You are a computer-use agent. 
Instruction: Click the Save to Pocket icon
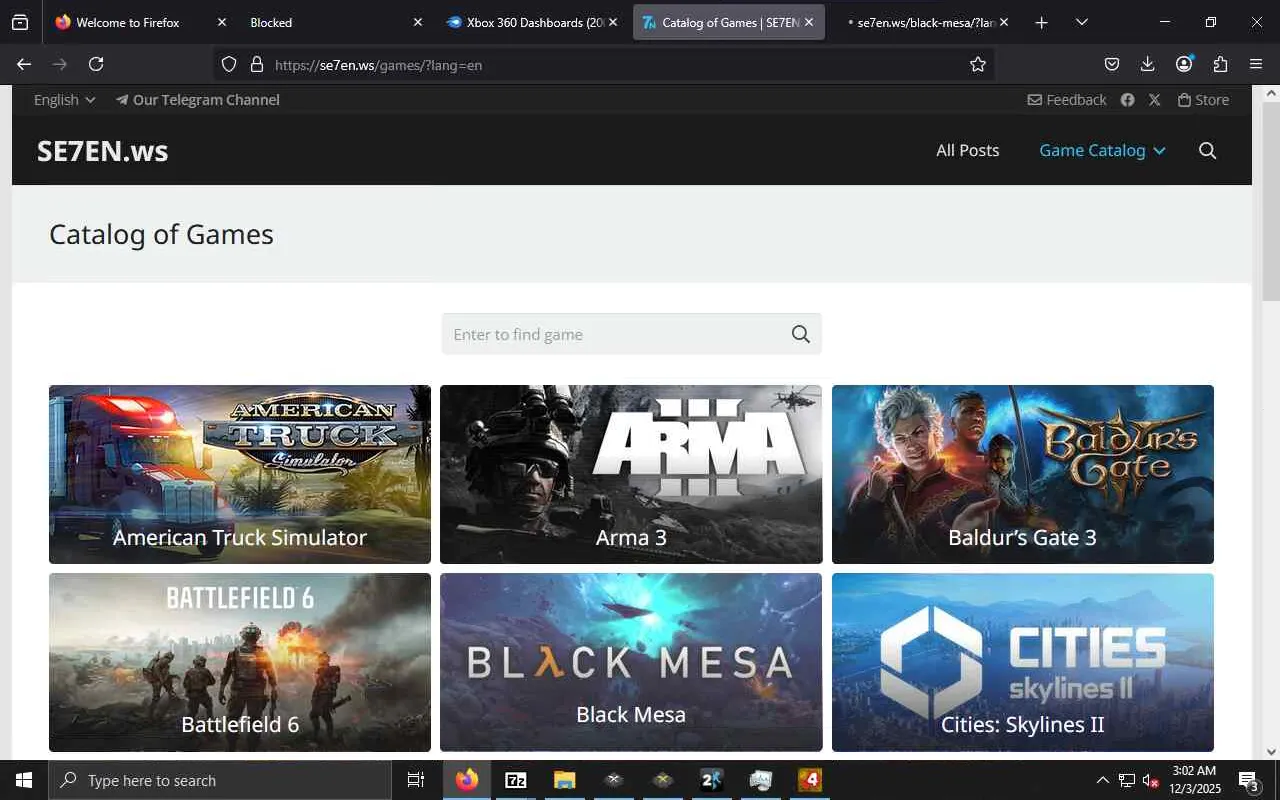tap(1112, 64)
